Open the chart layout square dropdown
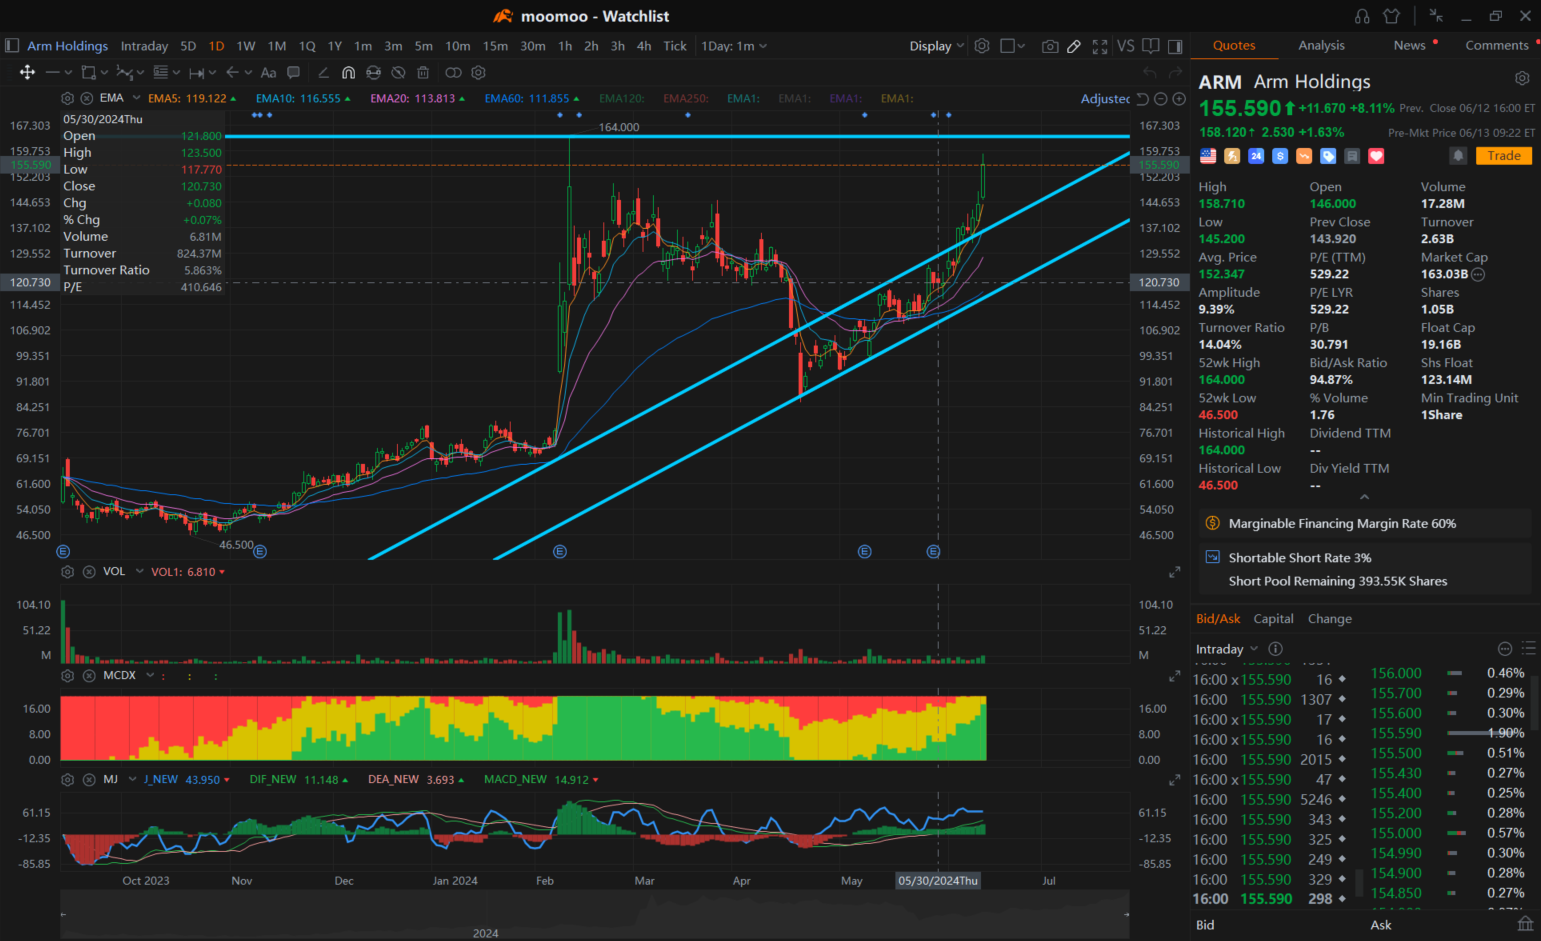 point(1012,46)
